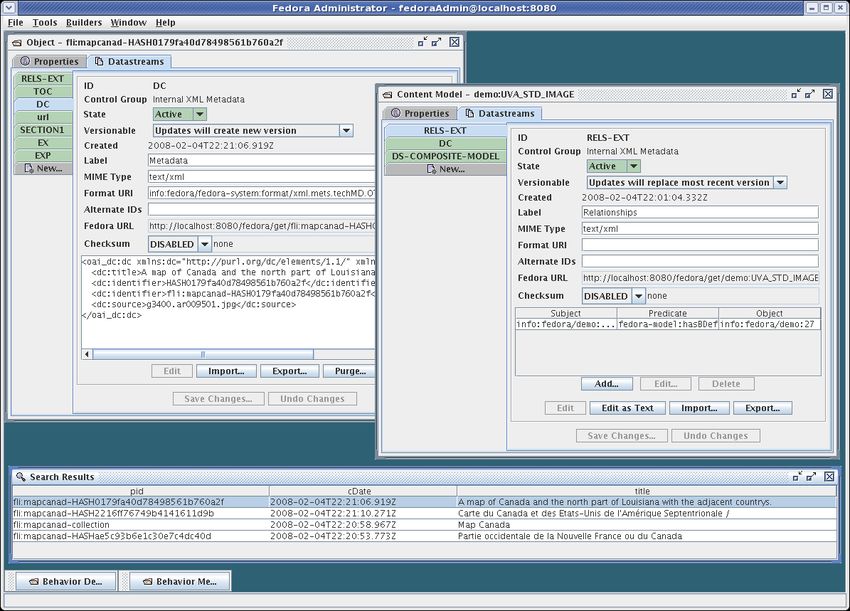Click iconify icon in Content Model window
This screenshot has width=850, height=611.
796,94
